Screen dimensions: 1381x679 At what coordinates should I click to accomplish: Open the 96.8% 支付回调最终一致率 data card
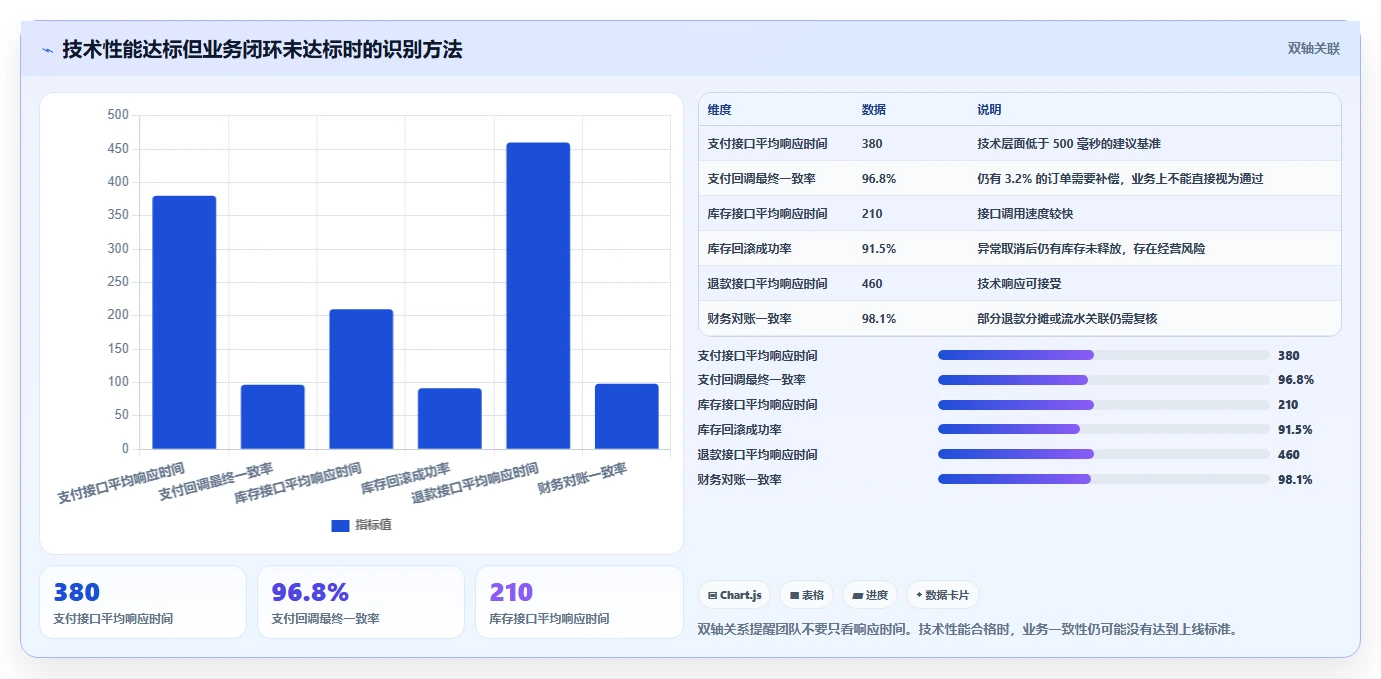(361, 602)
